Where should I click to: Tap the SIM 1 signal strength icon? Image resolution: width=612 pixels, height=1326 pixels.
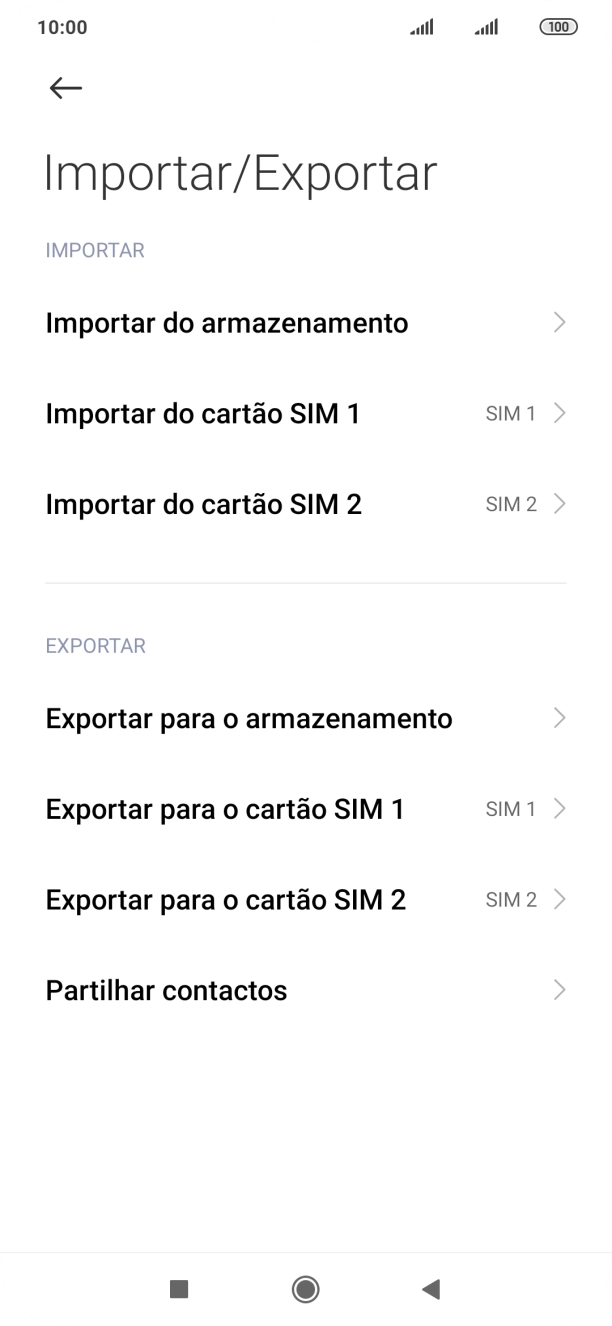(421, 27)
